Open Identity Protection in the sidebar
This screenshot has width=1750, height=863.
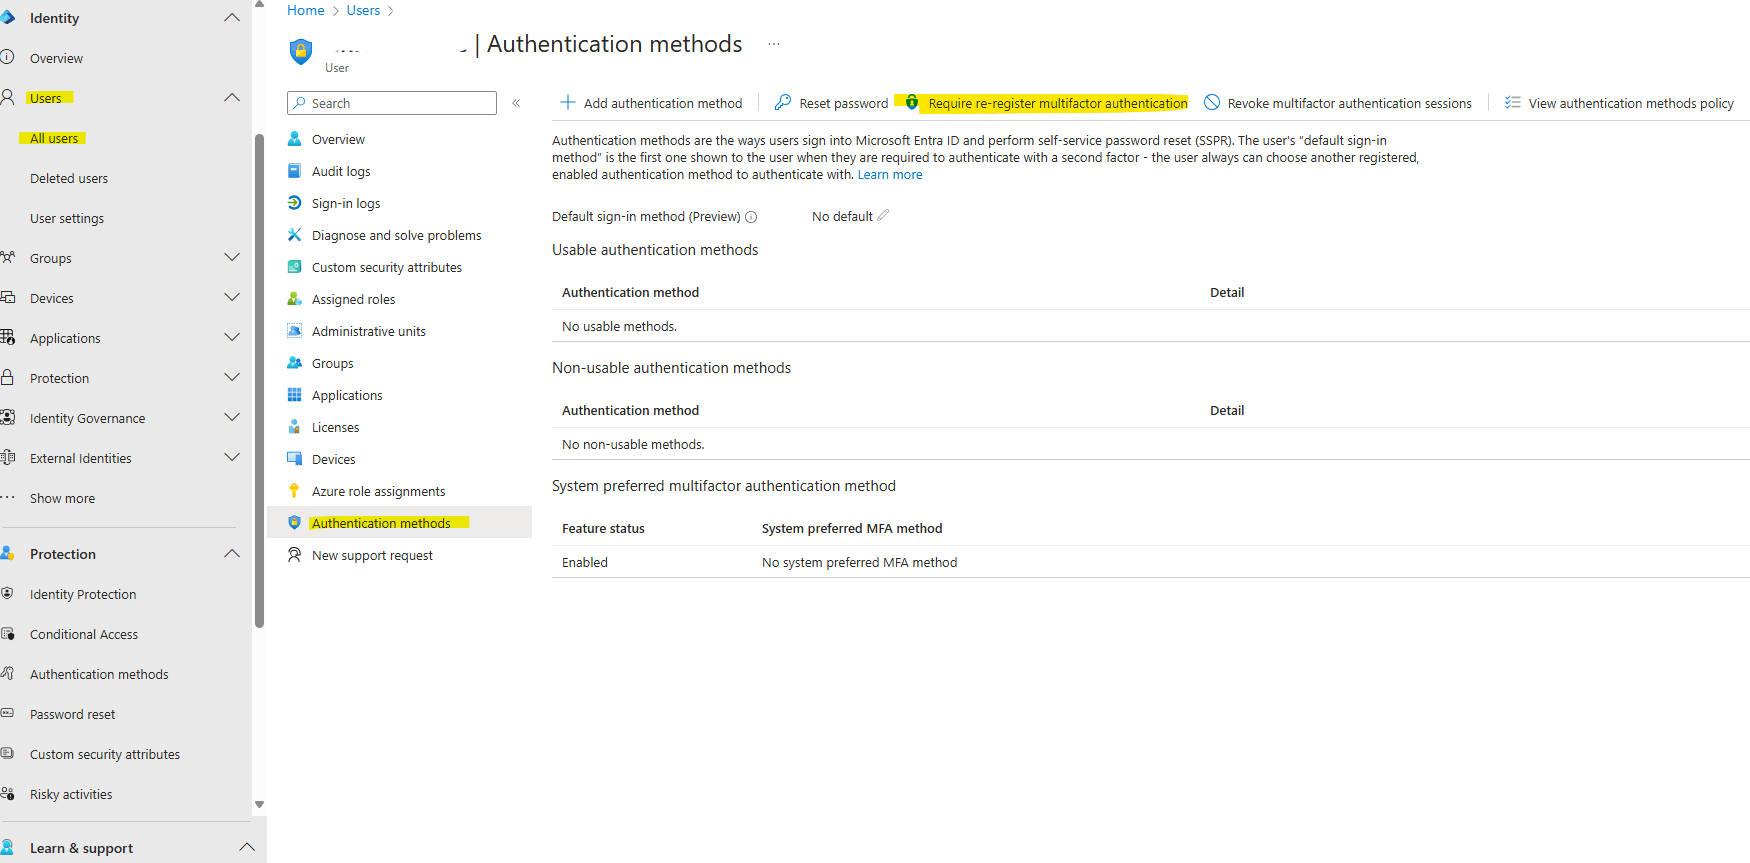[x=83, y=594]
